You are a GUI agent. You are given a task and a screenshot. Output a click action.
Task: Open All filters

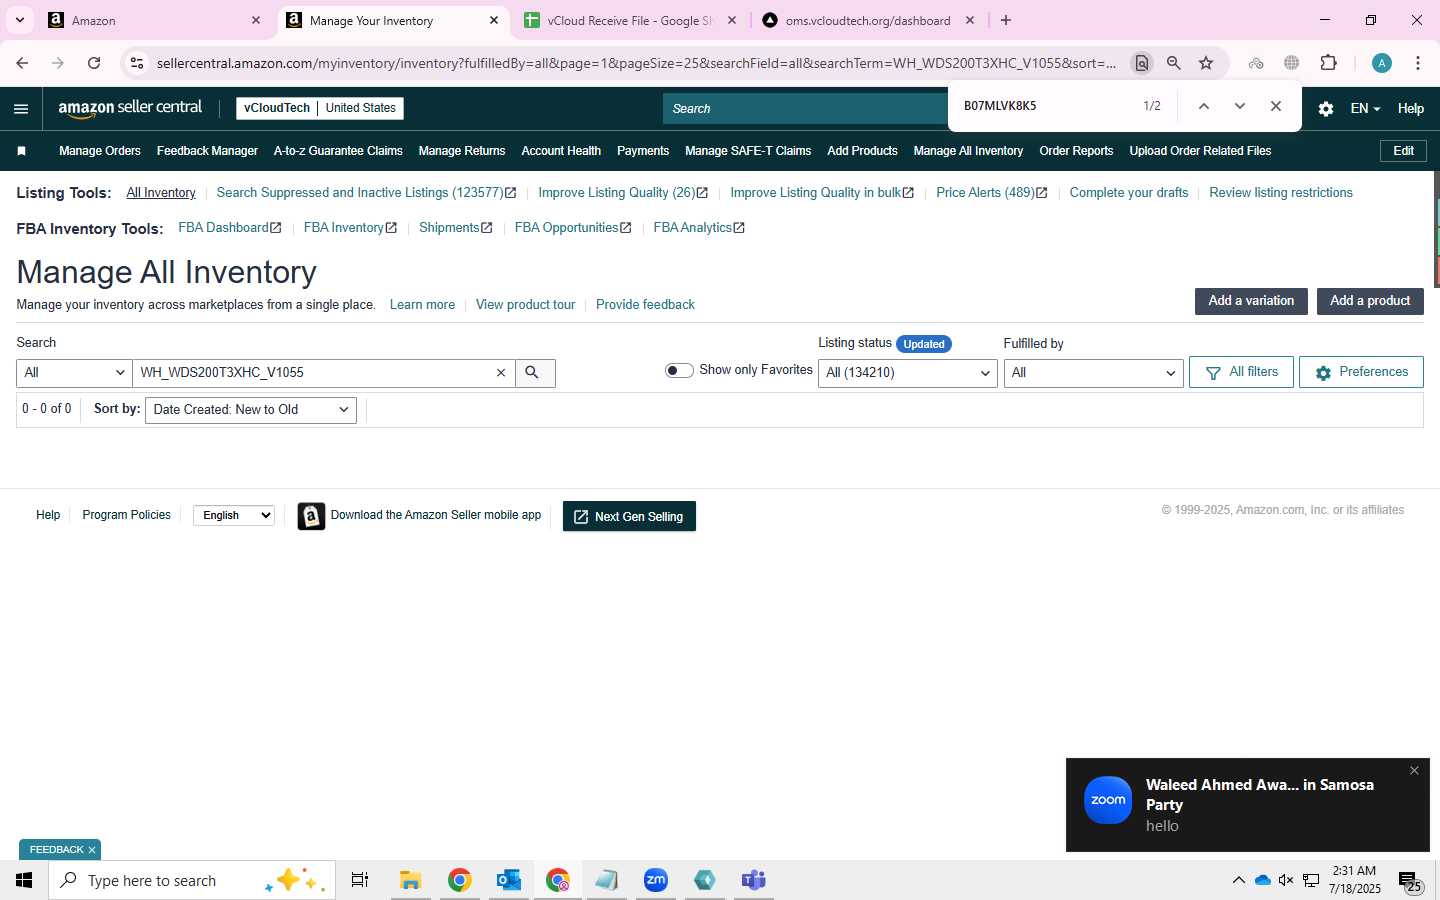click(x=1241, y=372)
